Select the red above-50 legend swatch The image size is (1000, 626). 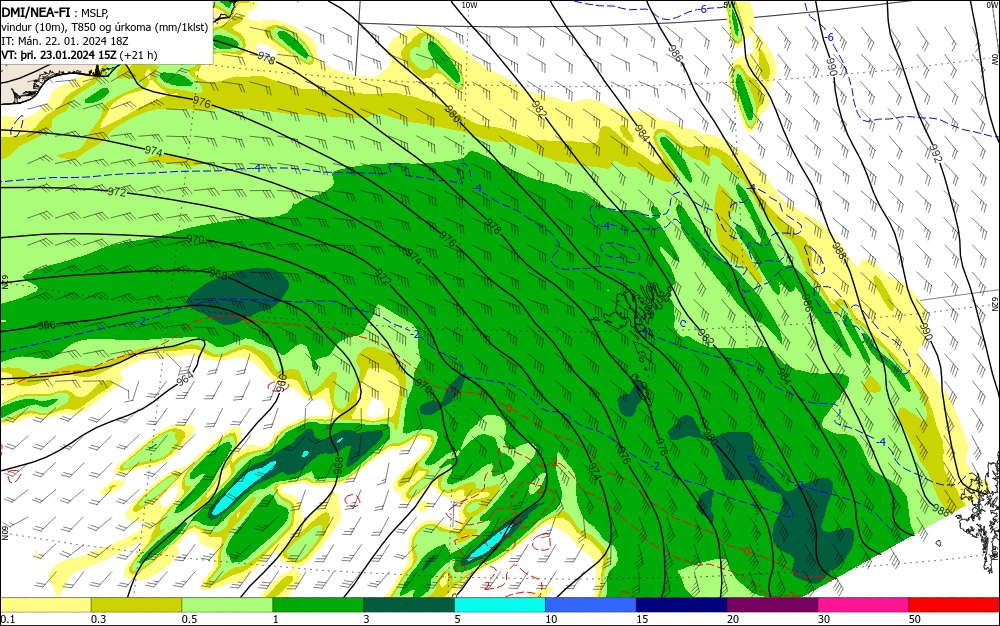click(x=954, y=605)
